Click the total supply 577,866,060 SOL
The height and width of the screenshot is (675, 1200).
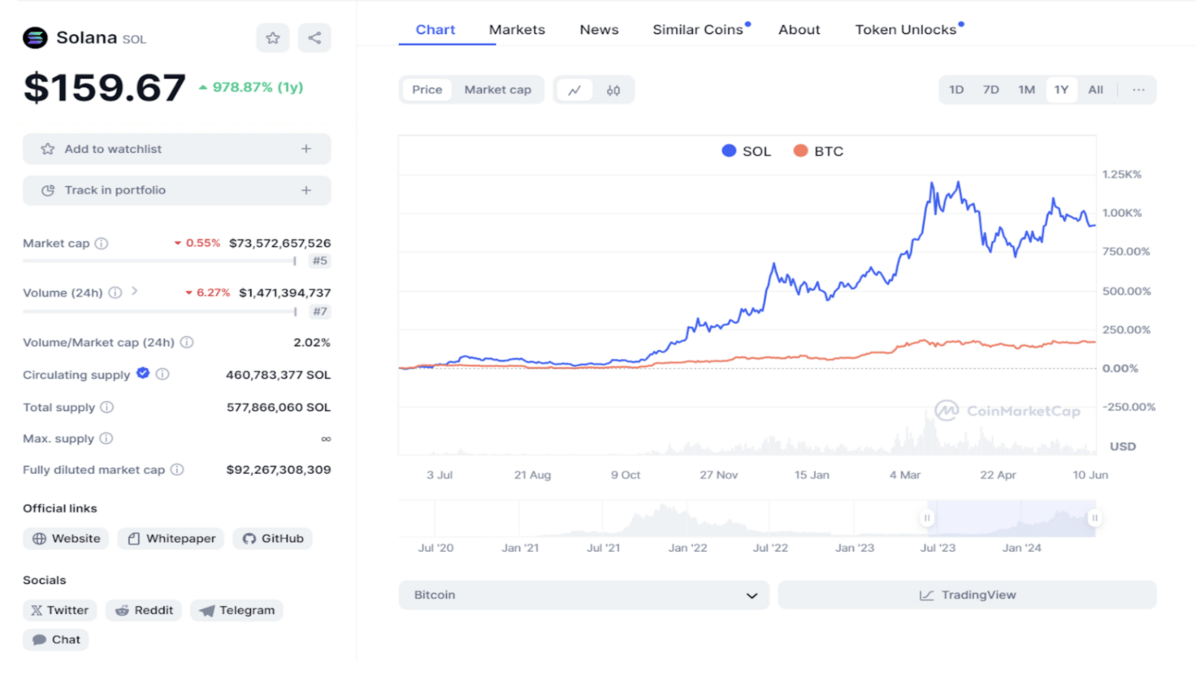(x=279, y=408)
